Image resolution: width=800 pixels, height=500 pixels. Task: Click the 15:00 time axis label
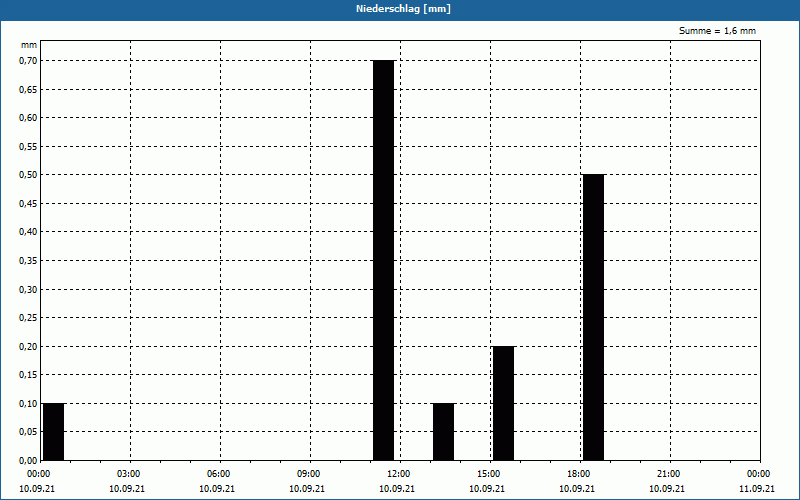pos(488,474)
